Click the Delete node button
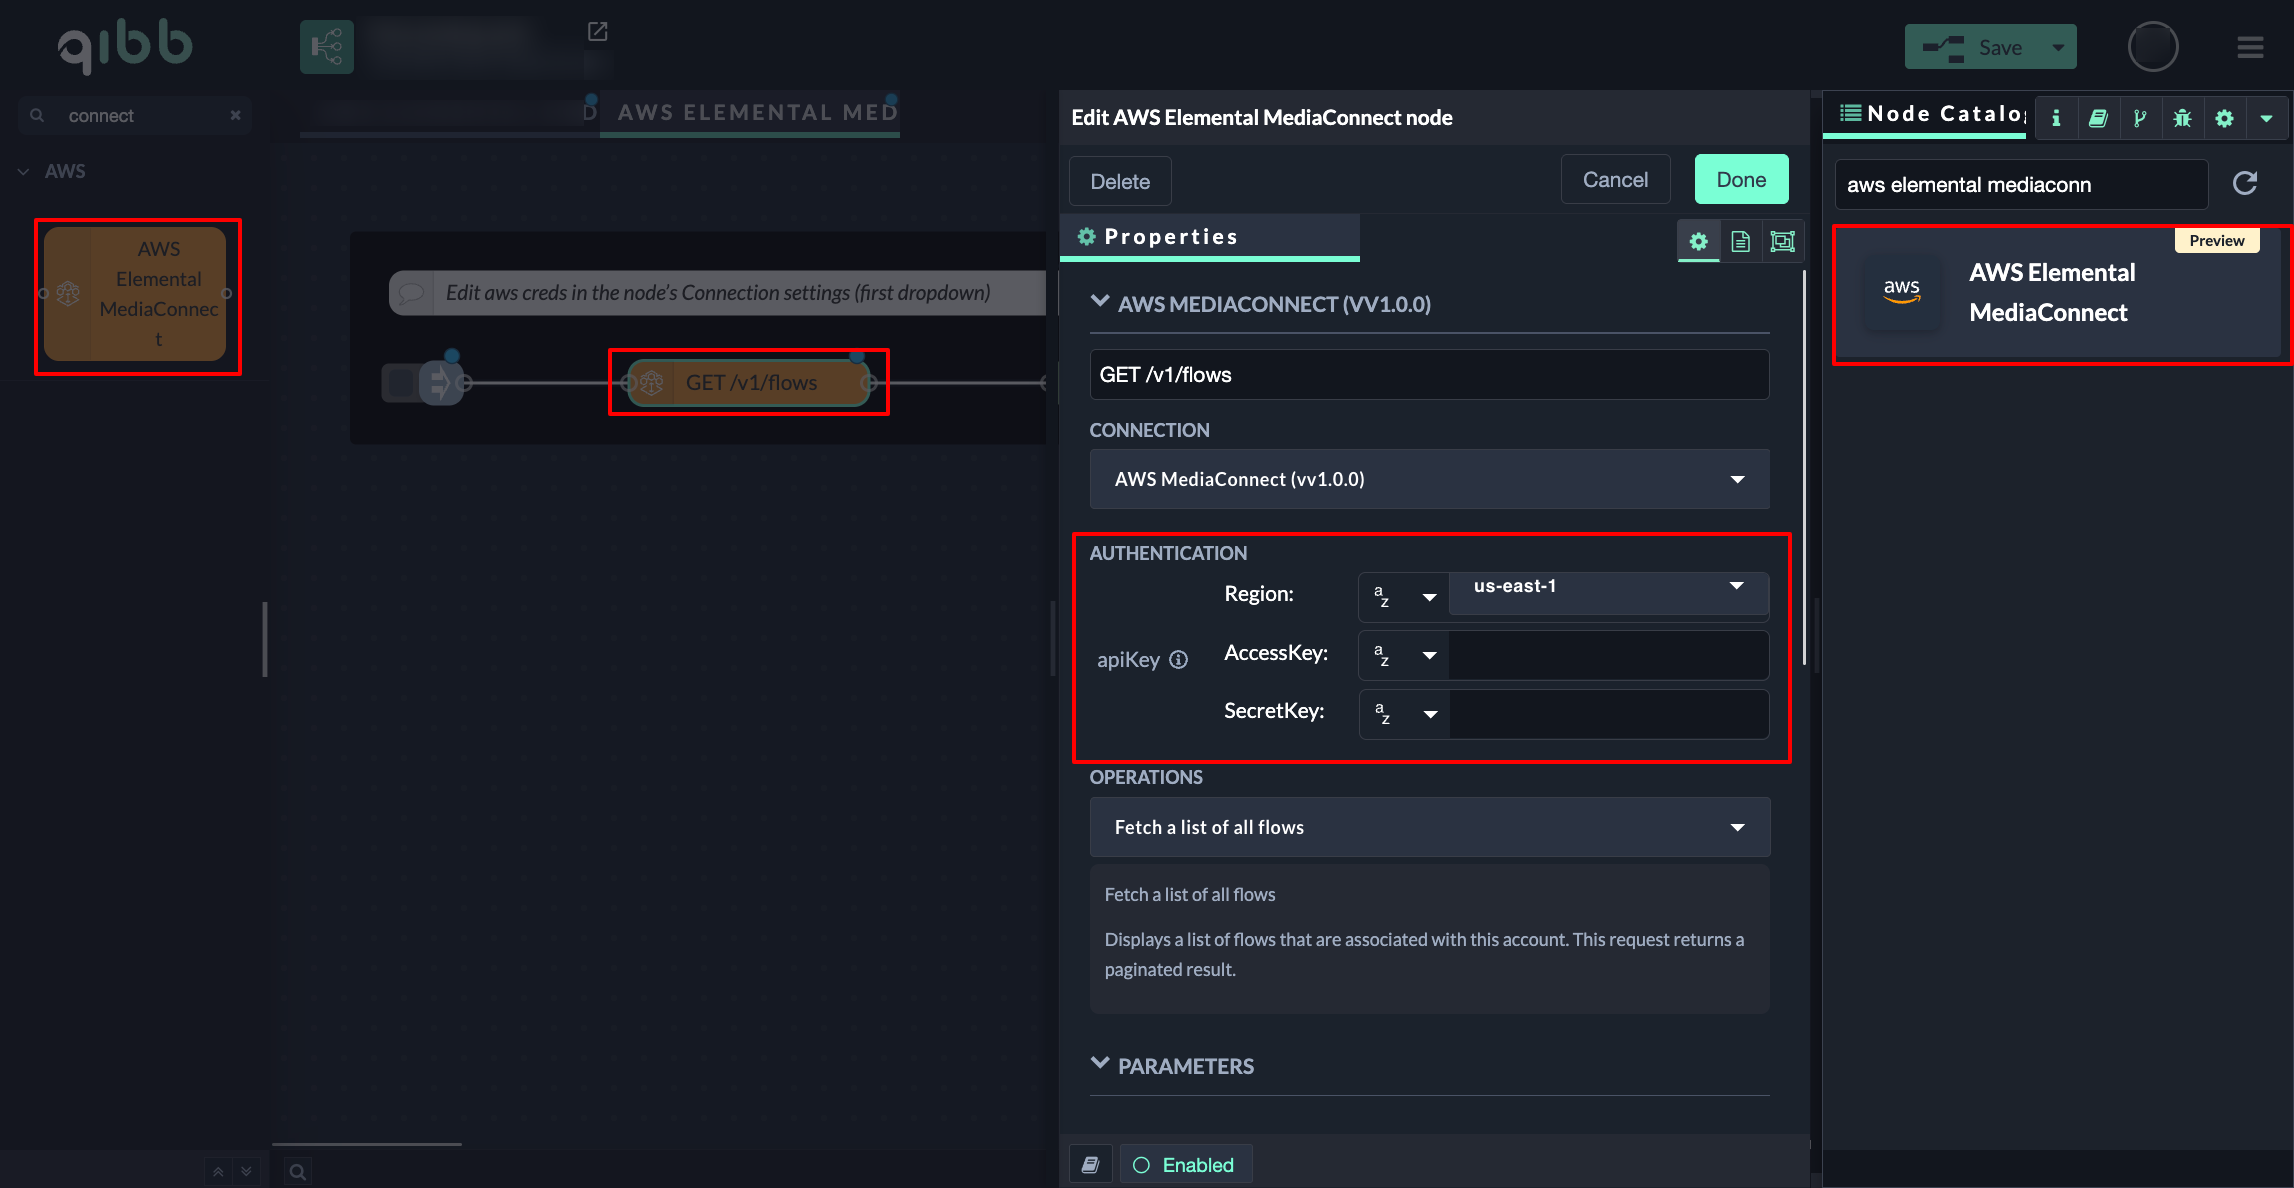This screenshot has height=1188, width=2294. tap(1120, 182)
